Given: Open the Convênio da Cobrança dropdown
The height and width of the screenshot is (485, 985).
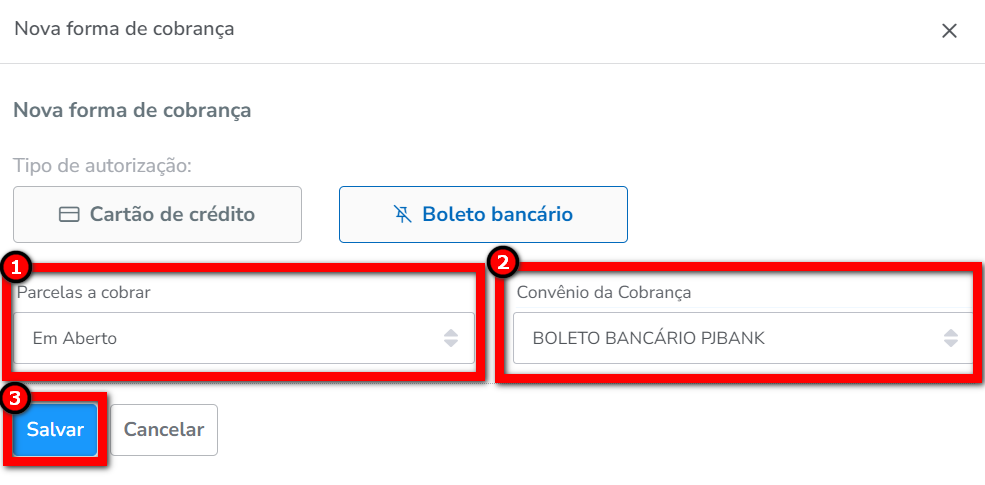Looking at the screenshot, I should point(742,338).
